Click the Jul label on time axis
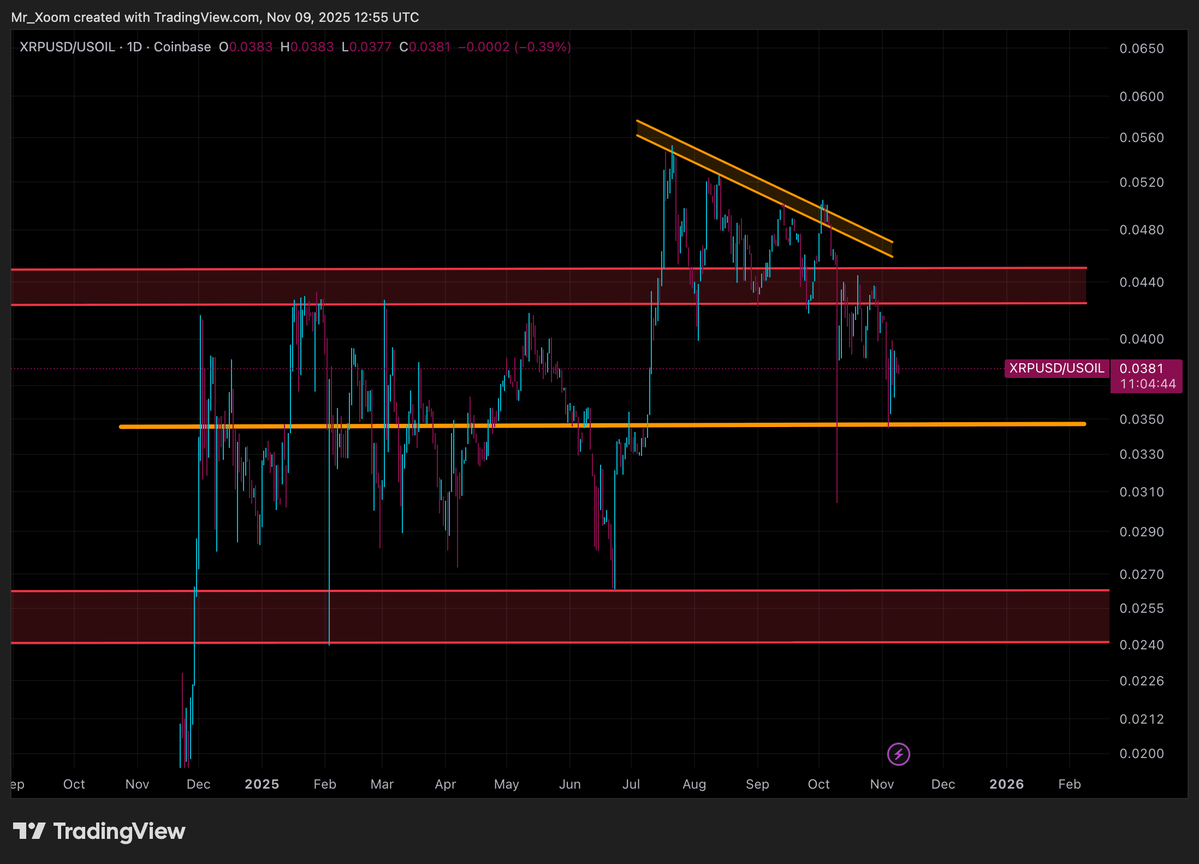This screenshot has width=1199, height=864. pos(631,784)
